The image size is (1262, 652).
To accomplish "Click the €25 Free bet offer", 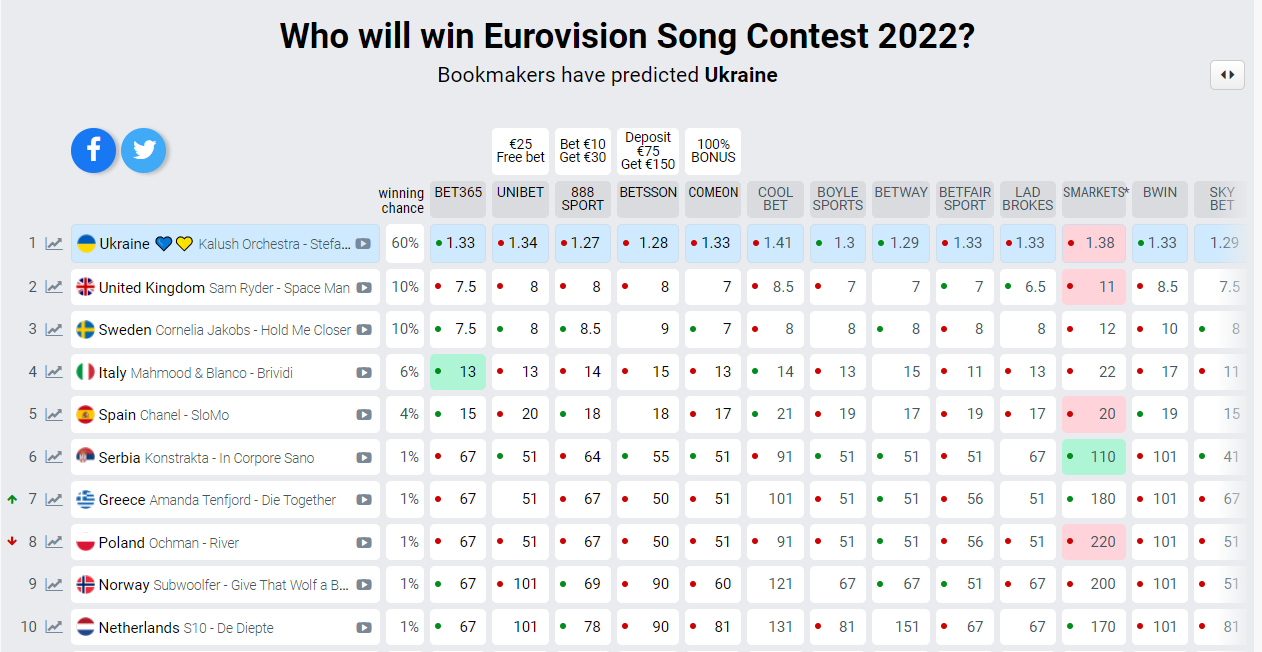I will point(520,151).
